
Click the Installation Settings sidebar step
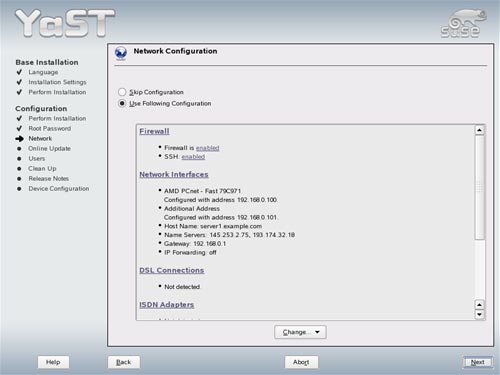tap(57, 82)
